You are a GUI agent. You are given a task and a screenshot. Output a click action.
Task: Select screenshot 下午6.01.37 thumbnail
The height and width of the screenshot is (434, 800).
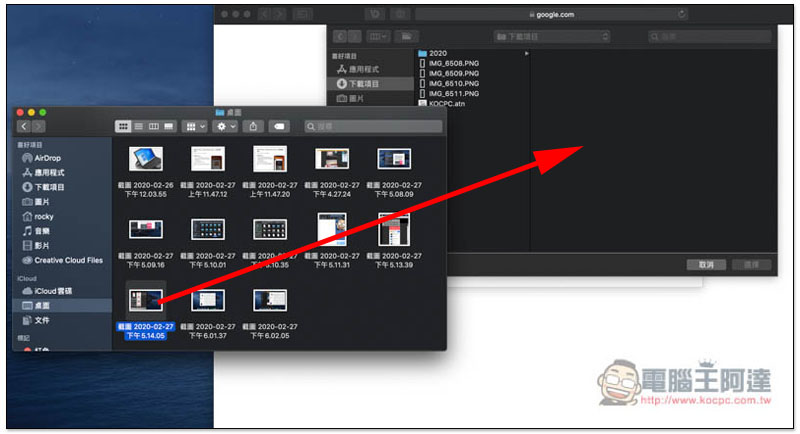point(208,300)
